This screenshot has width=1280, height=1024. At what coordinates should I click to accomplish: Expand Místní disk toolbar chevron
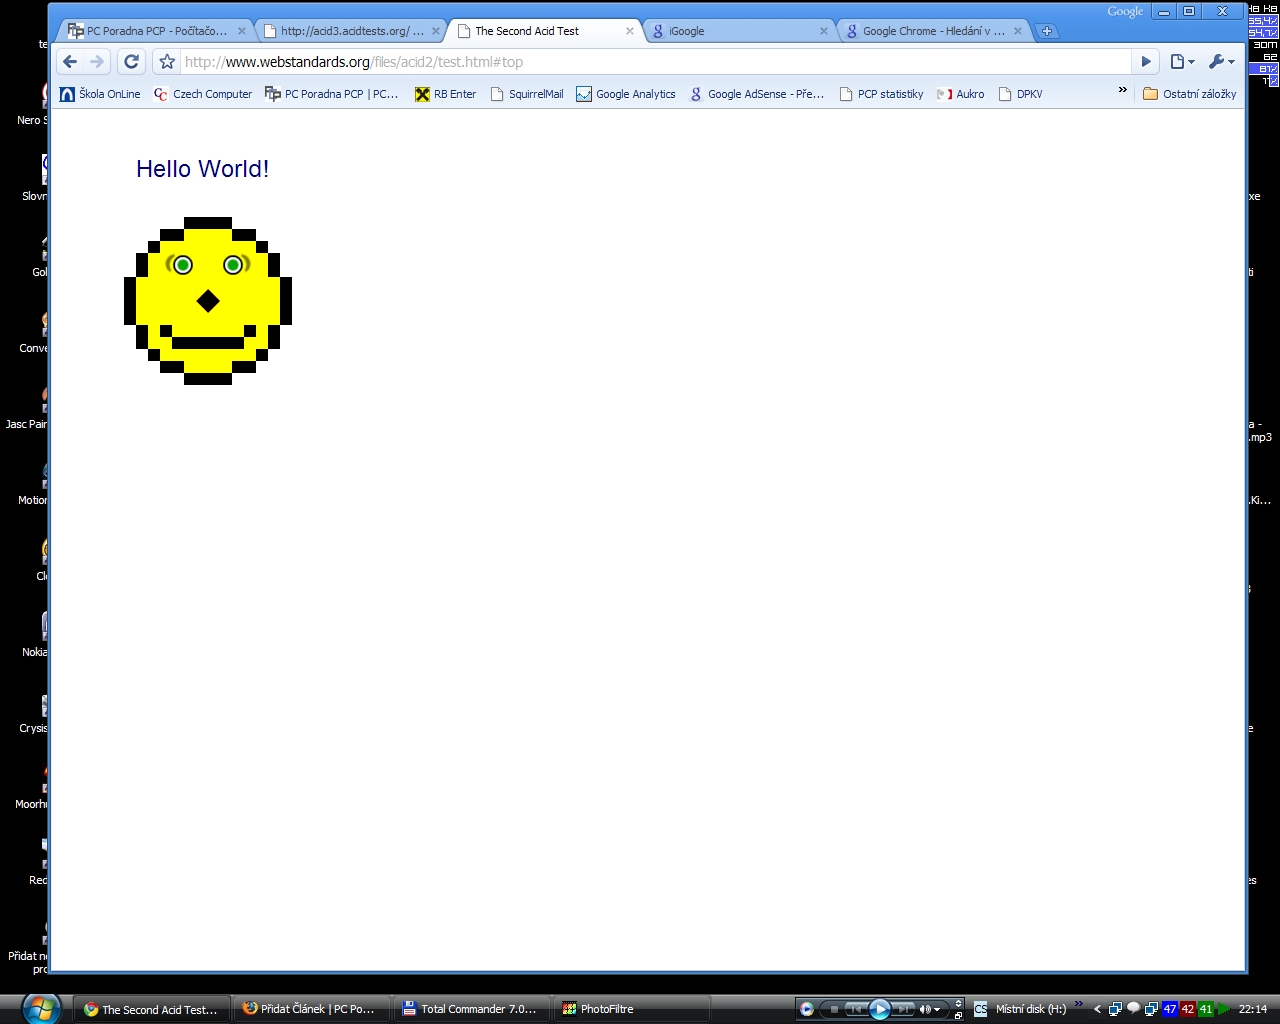coord(1078,1004)
